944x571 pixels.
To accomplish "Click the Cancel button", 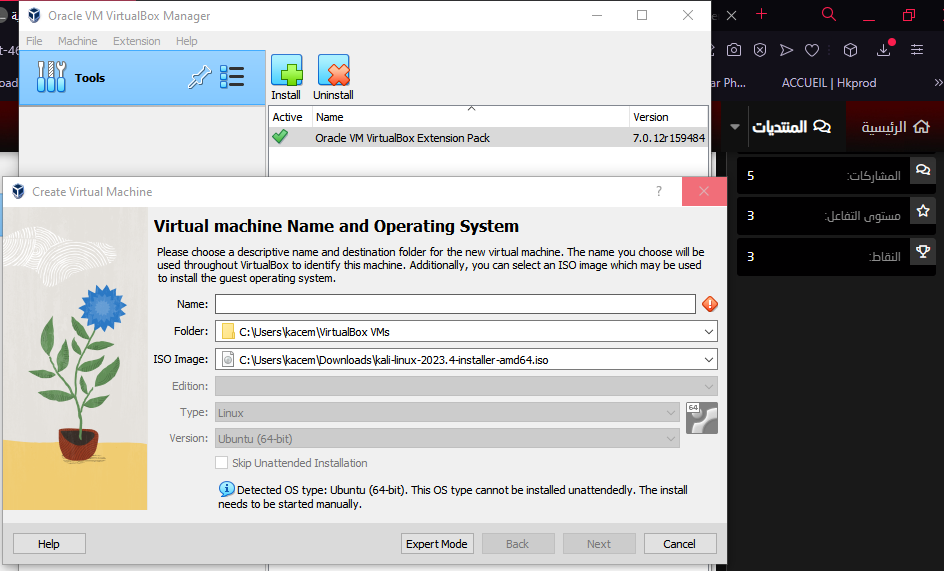I will (x=680, y=544).
